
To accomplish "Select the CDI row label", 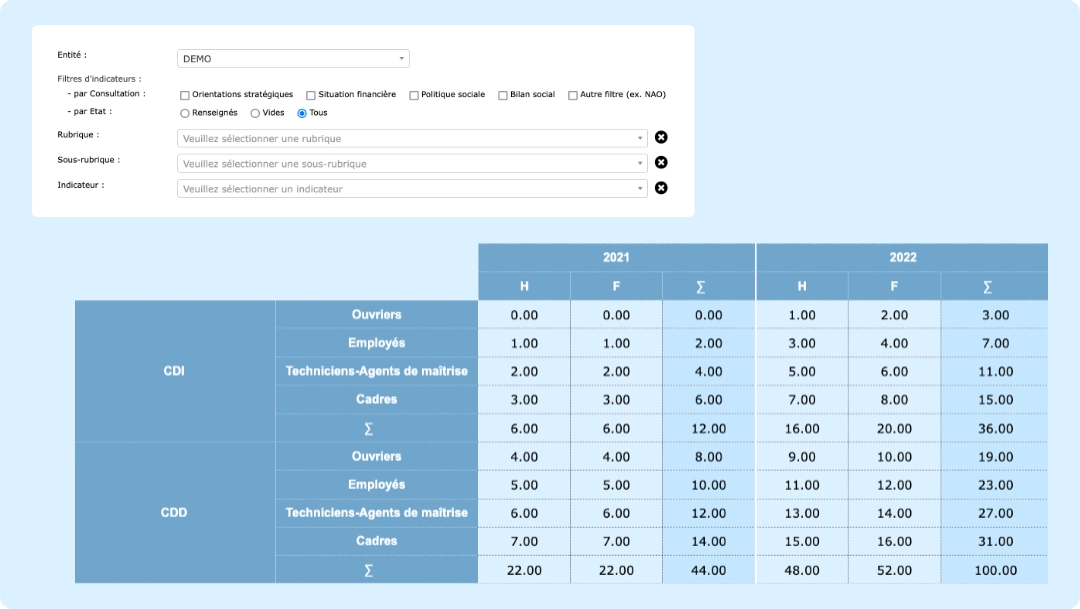I will coord(174,371).
